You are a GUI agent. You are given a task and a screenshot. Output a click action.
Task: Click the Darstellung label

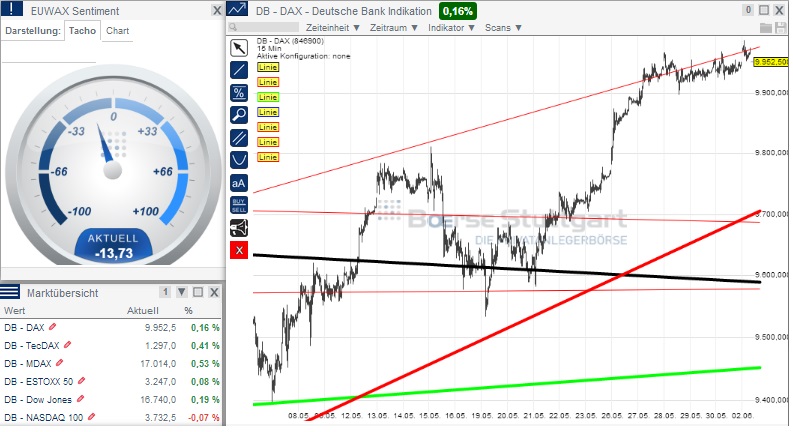(33, 31)
